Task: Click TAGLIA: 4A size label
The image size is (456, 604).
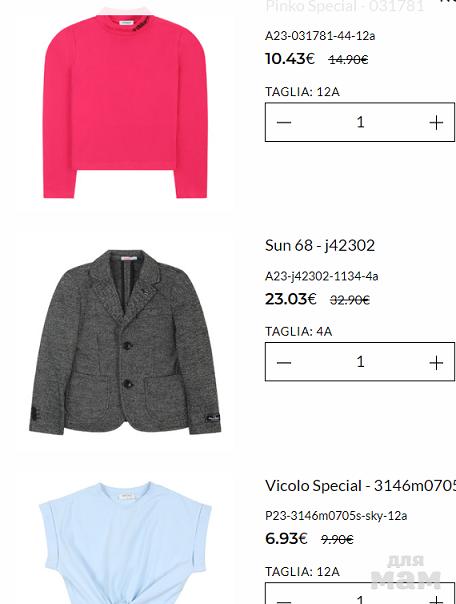Action: [298, 331]
